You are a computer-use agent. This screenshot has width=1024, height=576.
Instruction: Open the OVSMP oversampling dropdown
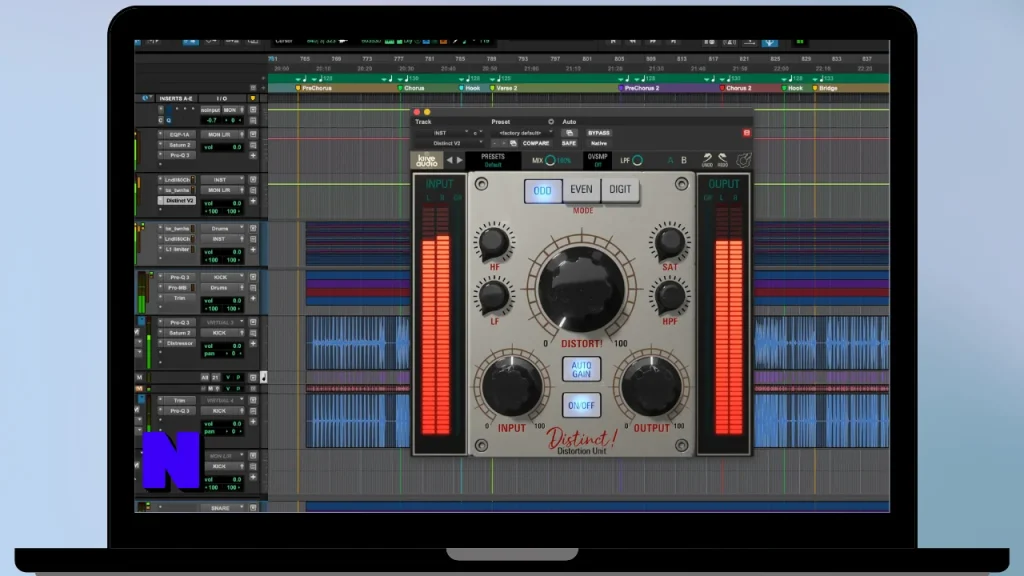pyautogui.click(x=598, y=160)
